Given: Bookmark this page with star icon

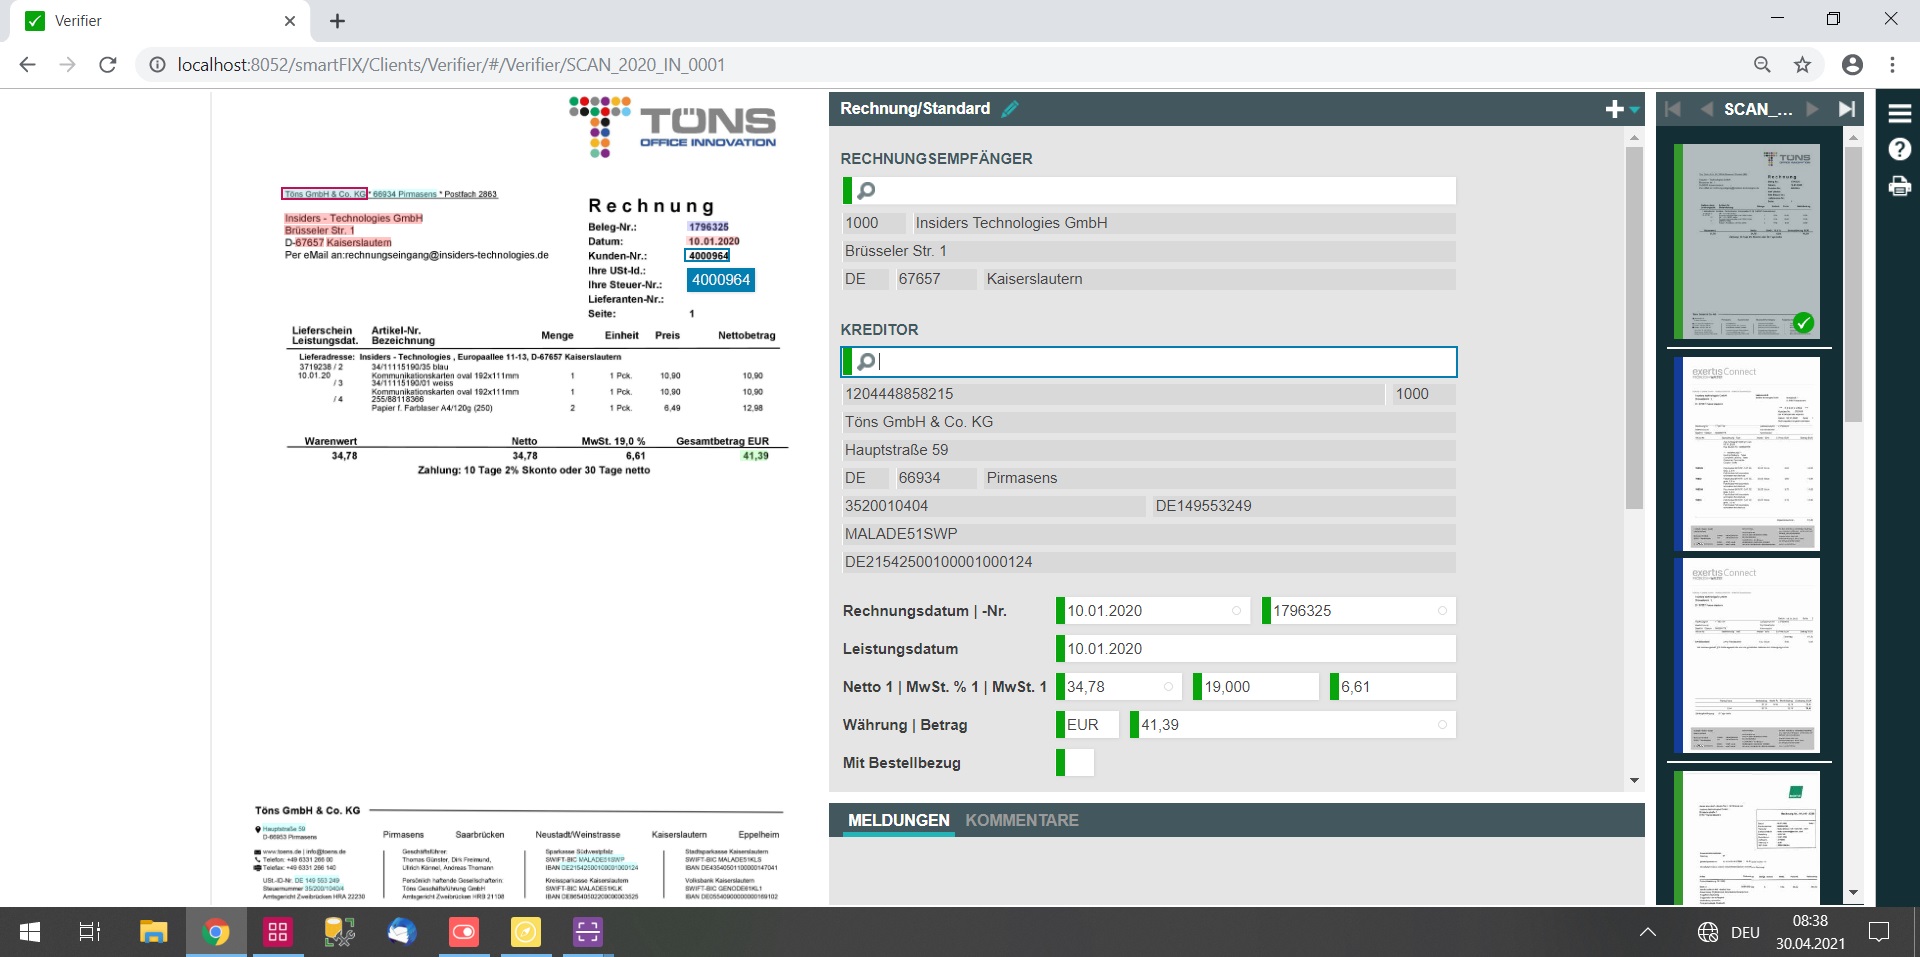Looking at the screenshot, I should tap(1802, 65).
